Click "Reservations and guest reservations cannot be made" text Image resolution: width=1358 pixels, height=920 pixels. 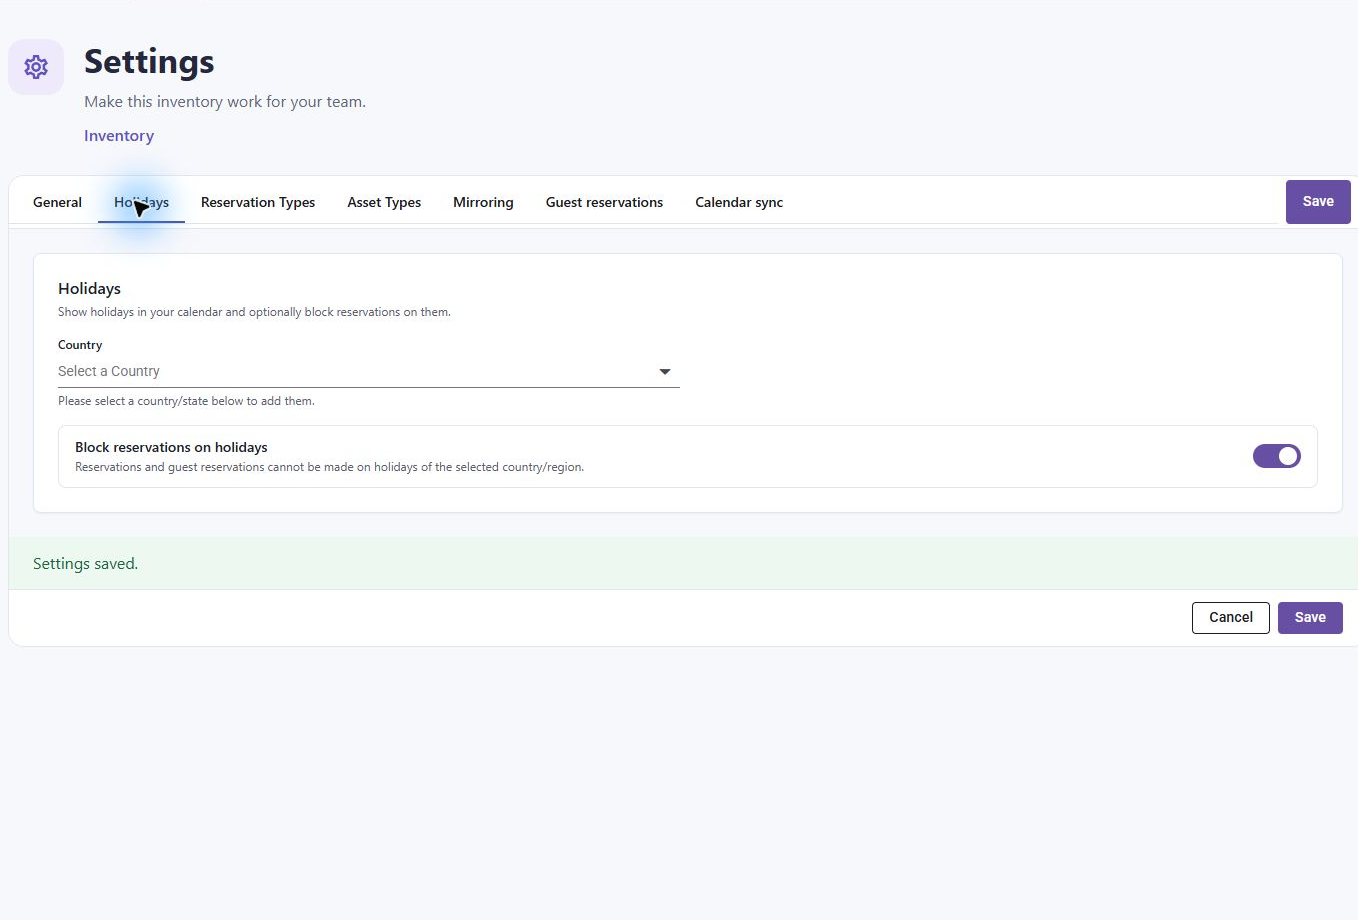329,467
